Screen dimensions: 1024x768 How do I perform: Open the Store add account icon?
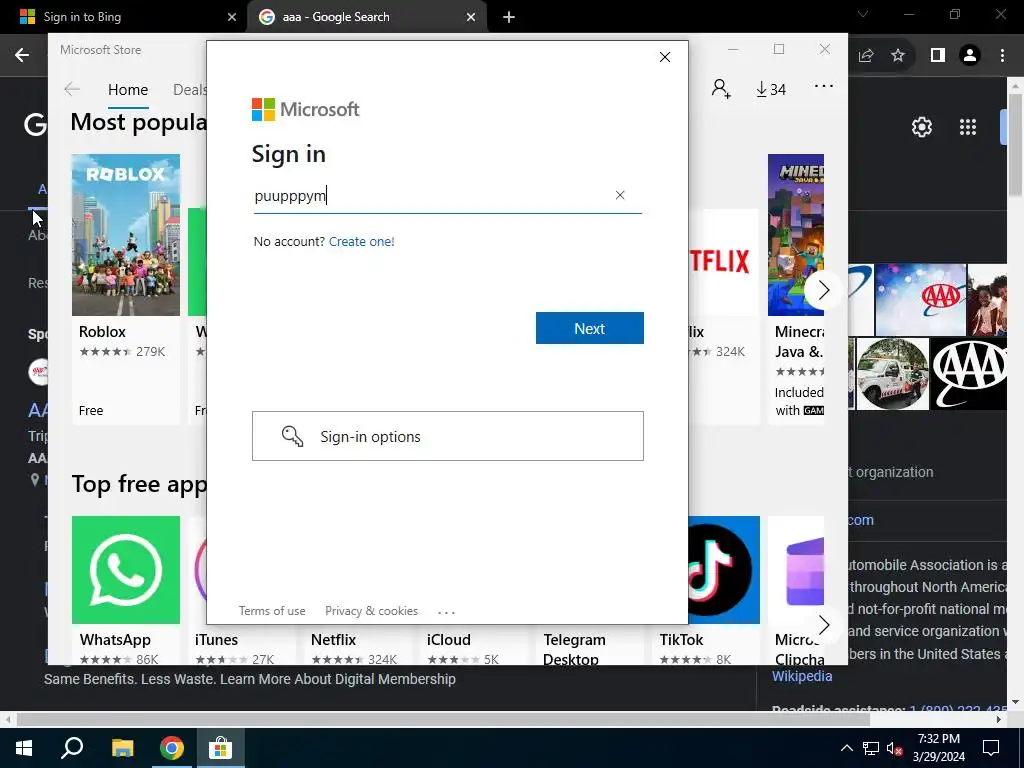click(x=721, y=89)
